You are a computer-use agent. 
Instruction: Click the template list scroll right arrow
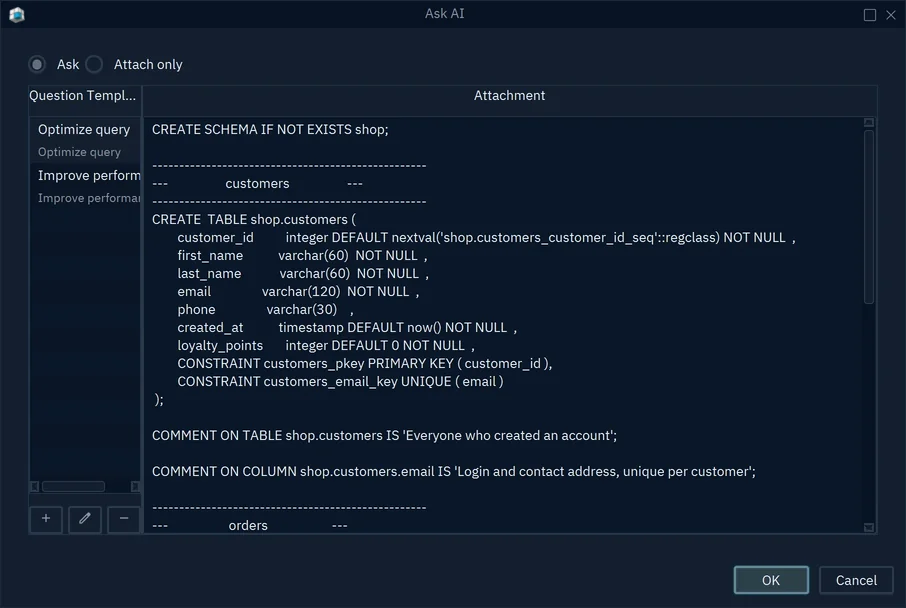point(135,487)
